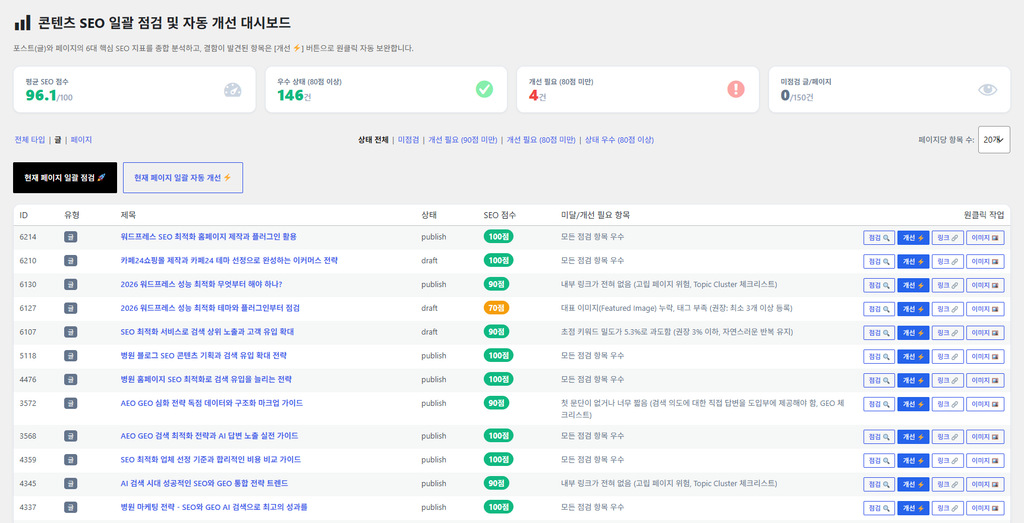Screen dimensions: 1024x523
Task: Click 링크 button for post 4345
Action: click(948, 484)
